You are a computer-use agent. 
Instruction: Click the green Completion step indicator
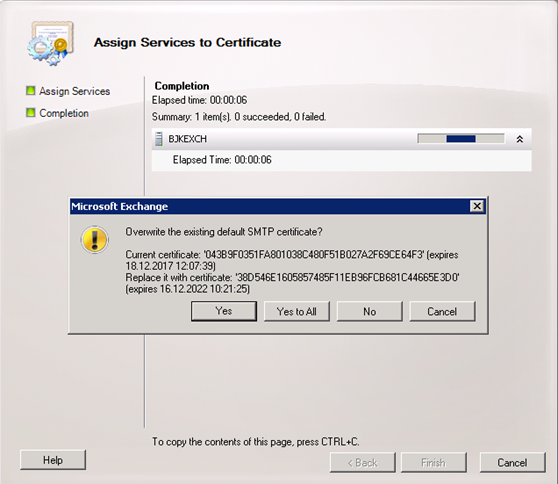coord(31,113)
